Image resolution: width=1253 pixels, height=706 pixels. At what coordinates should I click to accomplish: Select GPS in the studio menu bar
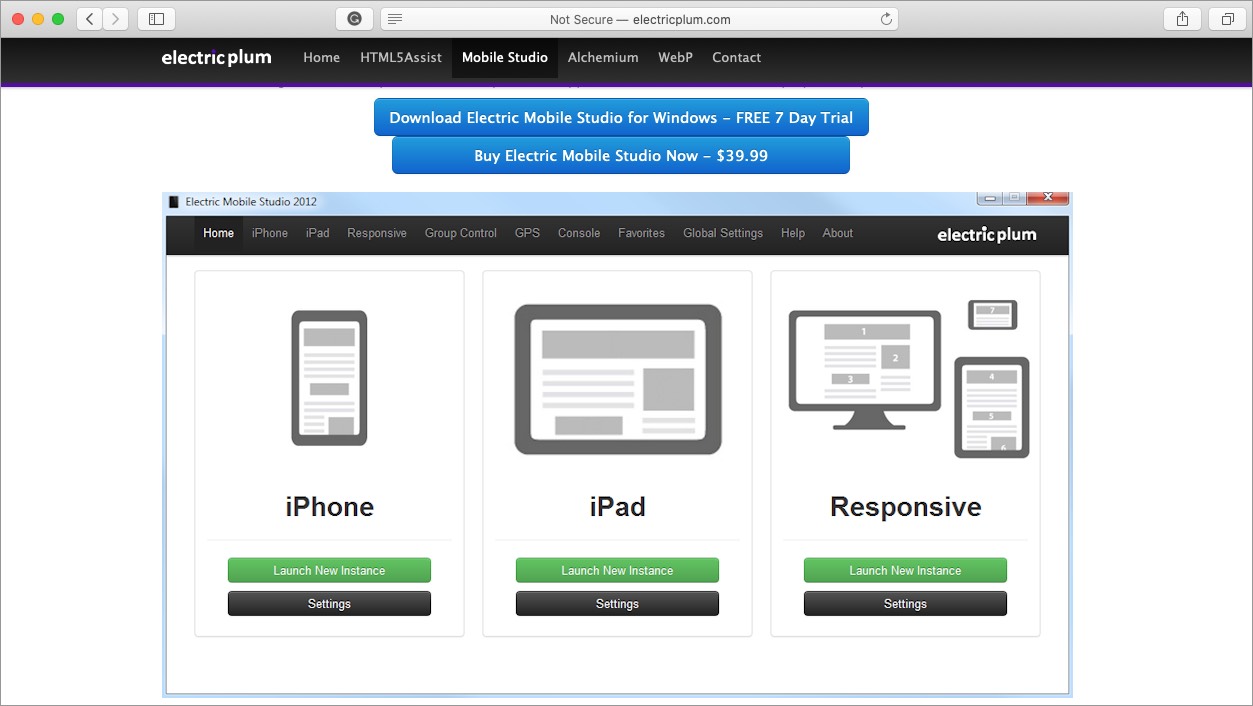tap(527, 233)
